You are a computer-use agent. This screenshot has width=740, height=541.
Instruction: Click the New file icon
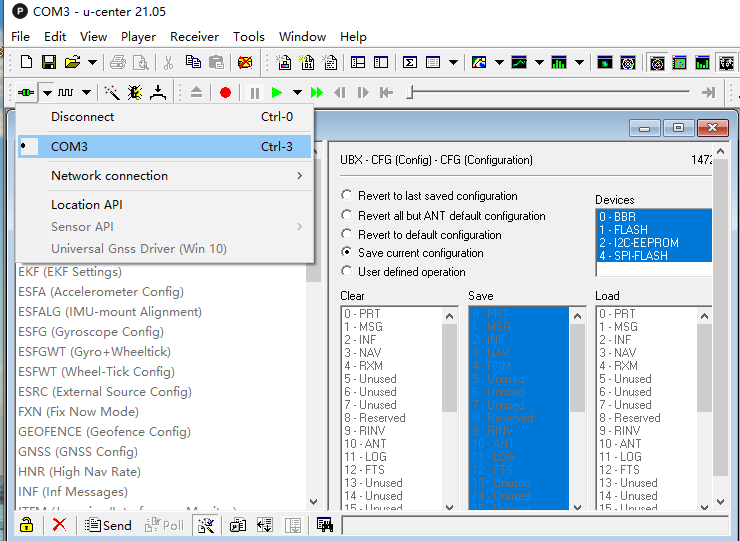[26, 62]
